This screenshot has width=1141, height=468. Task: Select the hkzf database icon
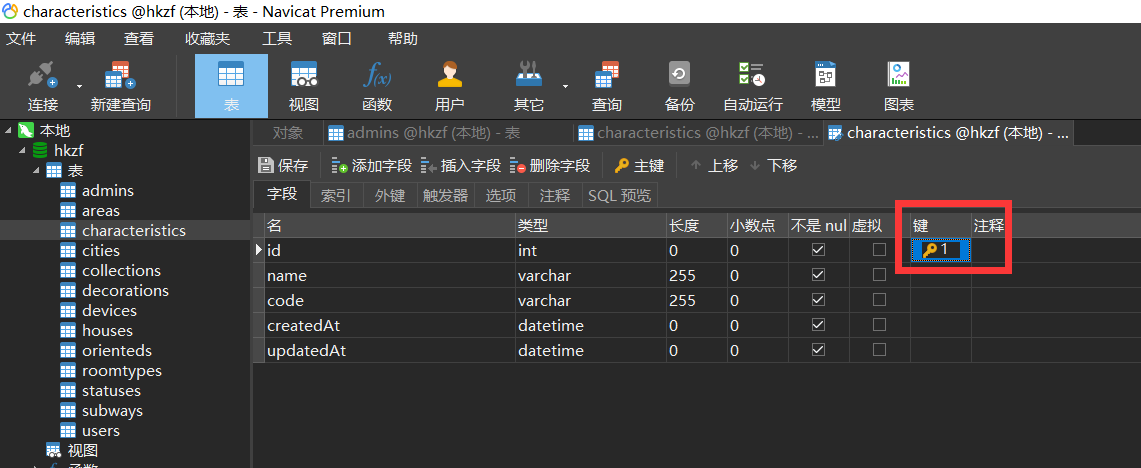[x=41, y=151]
